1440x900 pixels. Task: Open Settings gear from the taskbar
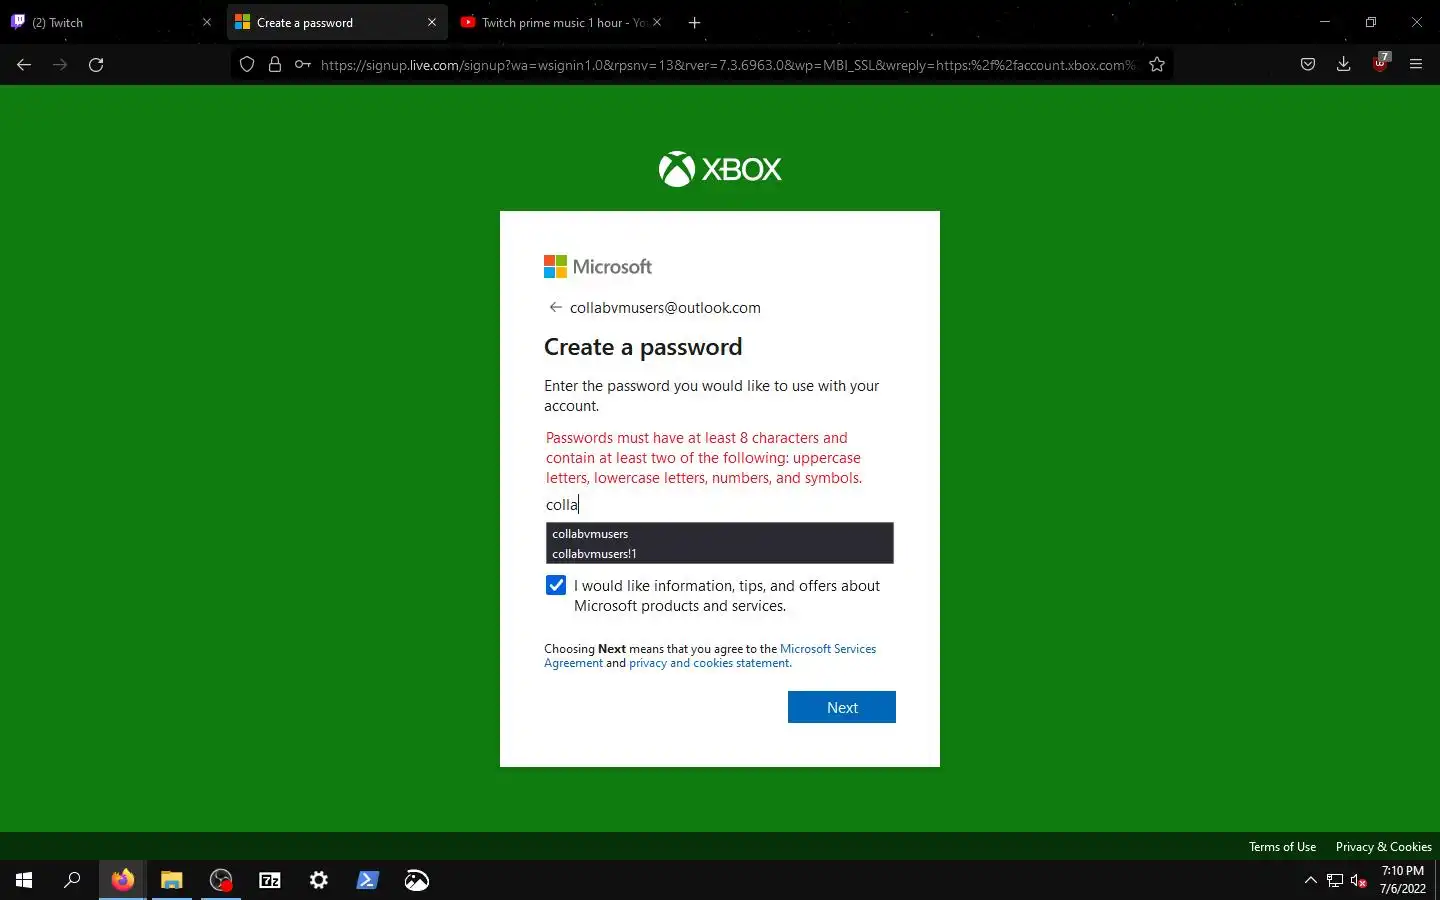coord(319,880)
